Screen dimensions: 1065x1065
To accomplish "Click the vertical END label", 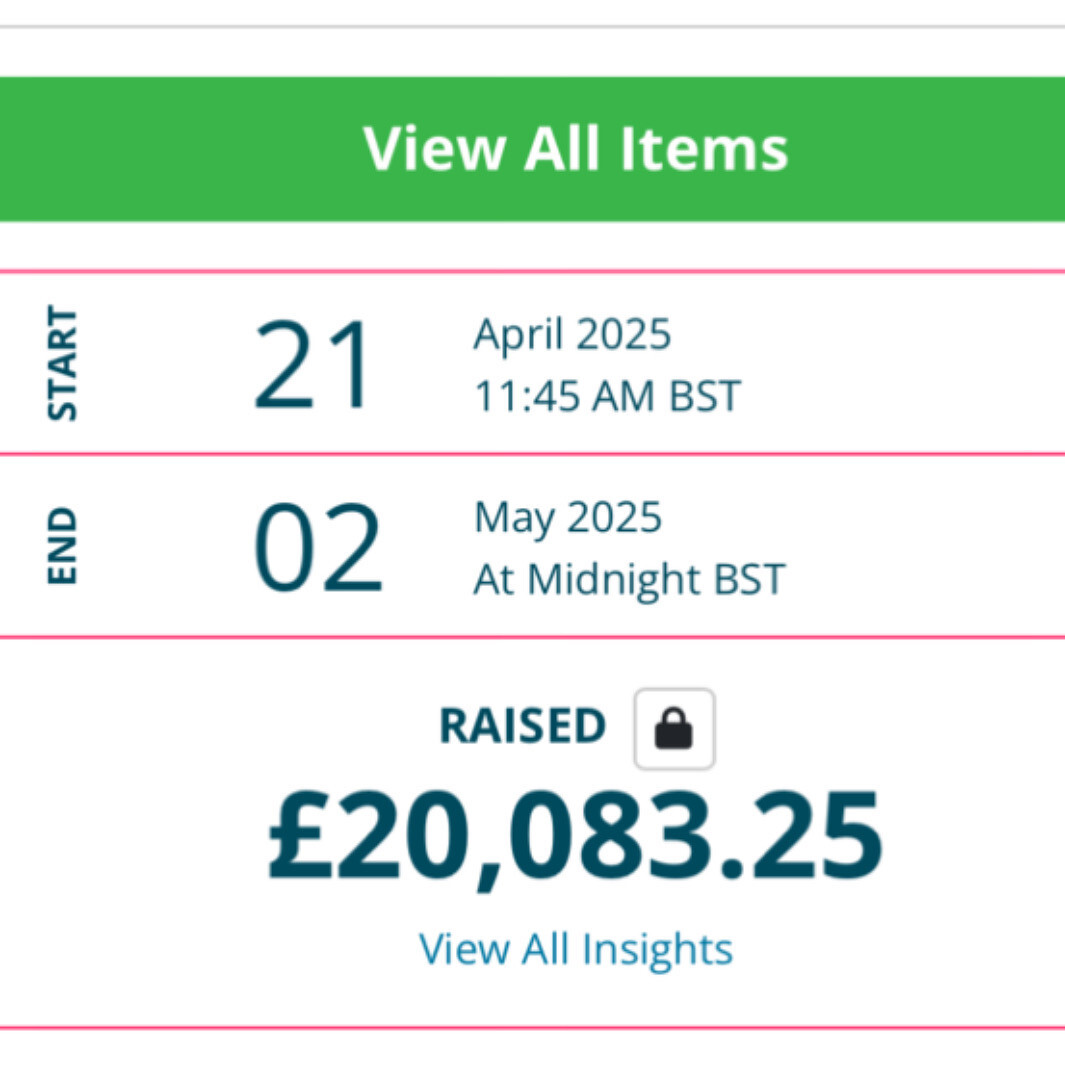I will (63, 546).
